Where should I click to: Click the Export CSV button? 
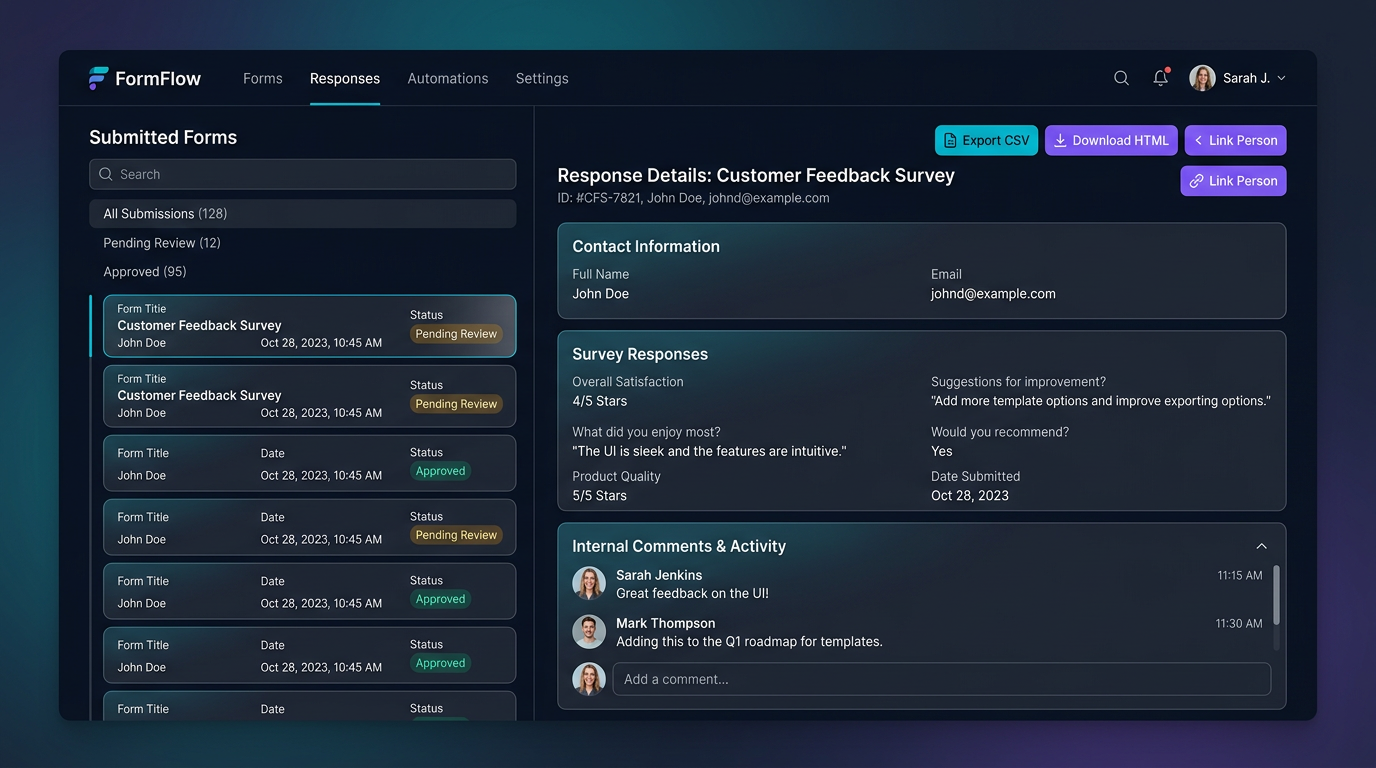click(x=986, y=140)
